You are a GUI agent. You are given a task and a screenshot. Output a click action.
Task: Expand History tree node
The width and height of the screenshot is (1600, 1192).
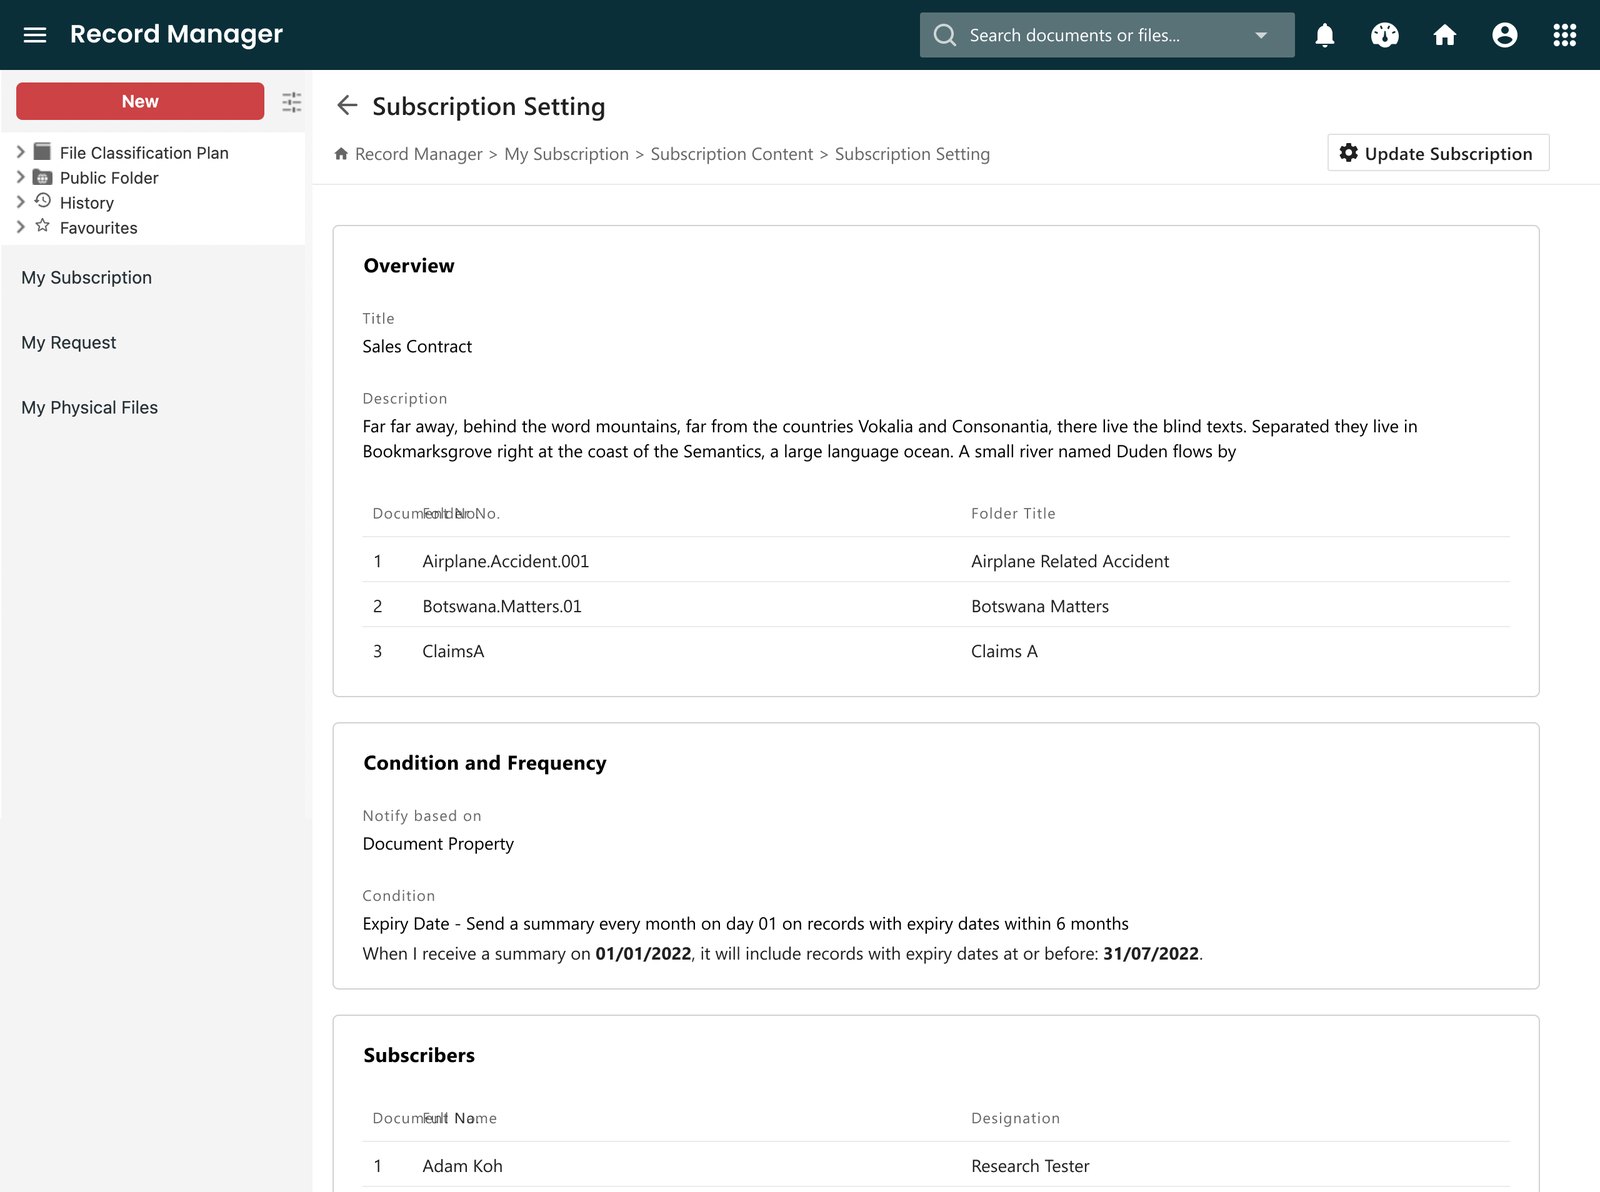[20, 202]
